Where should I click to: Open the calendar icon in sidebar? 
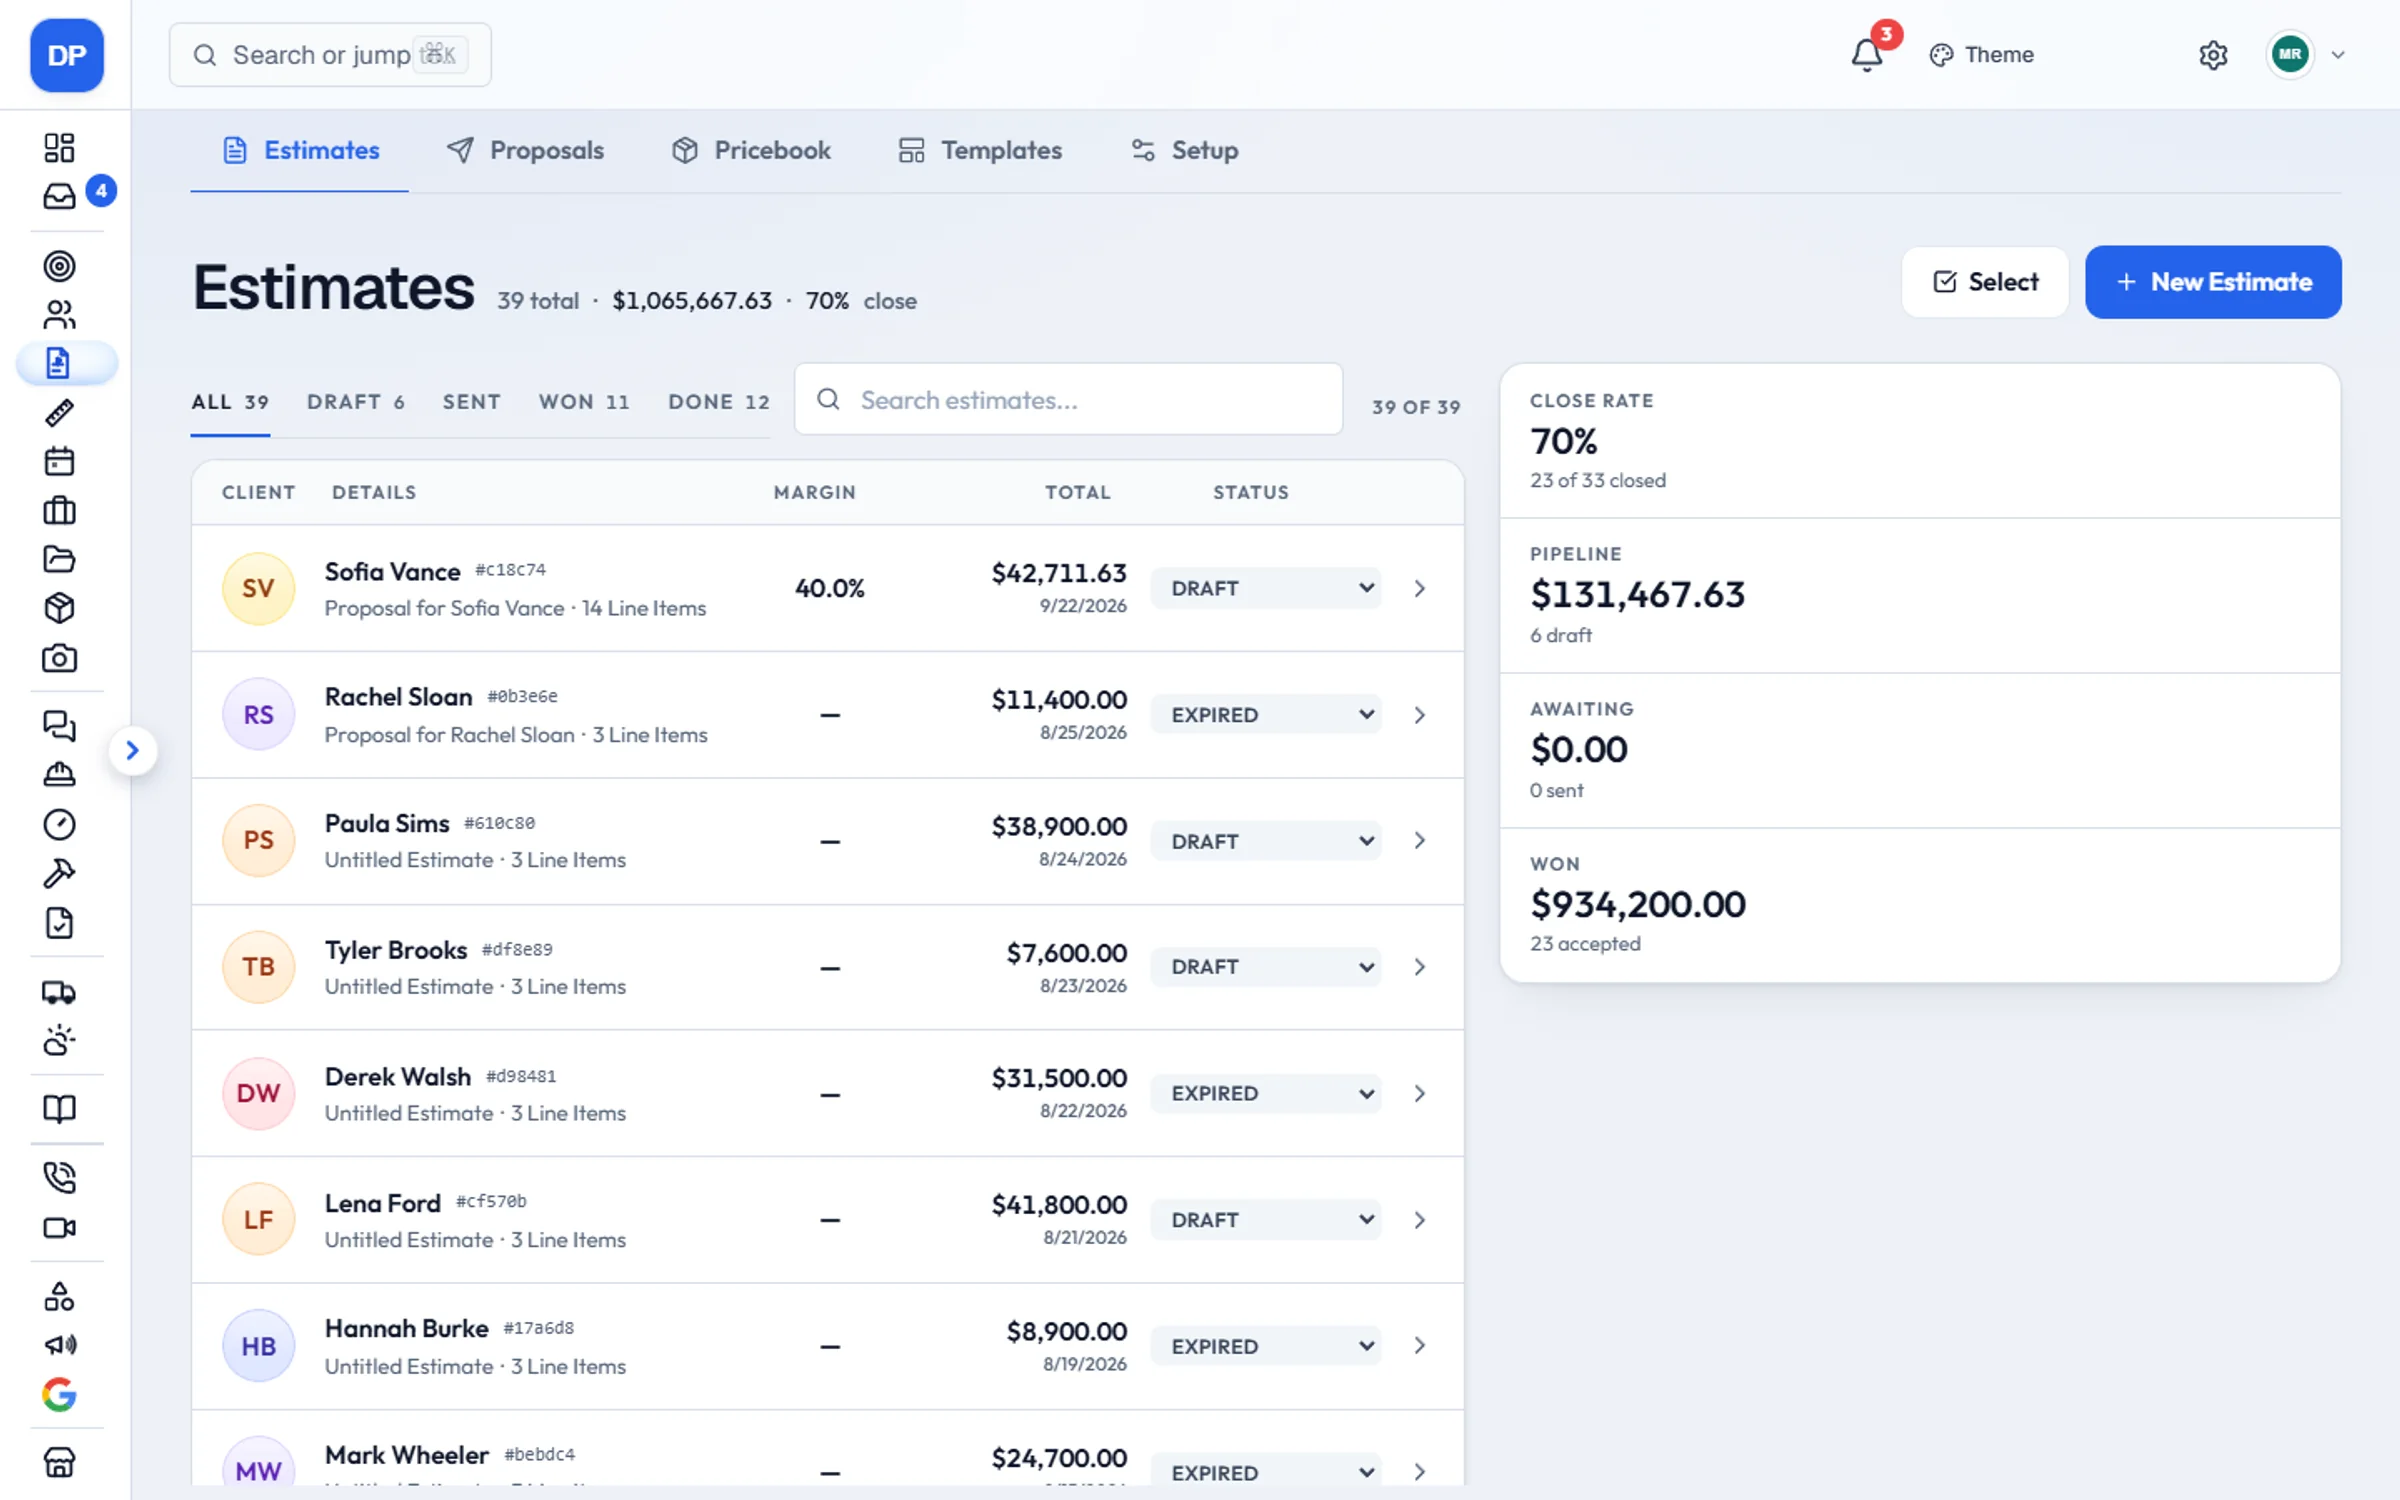coord(59,461)
